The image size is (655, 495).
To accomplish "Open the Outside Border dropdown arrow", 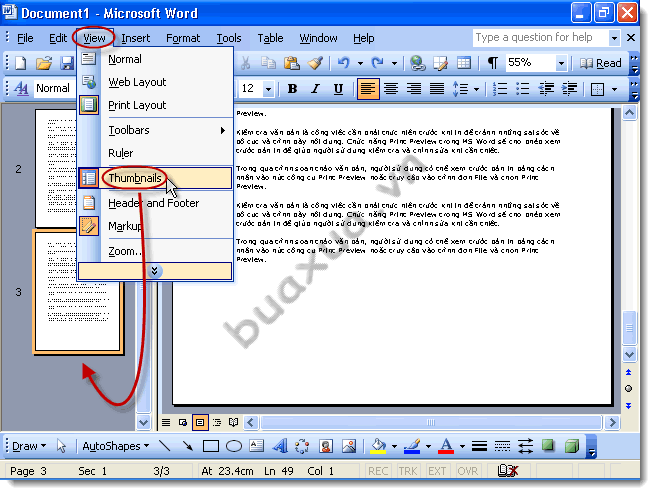I will [x=614, y=89].
